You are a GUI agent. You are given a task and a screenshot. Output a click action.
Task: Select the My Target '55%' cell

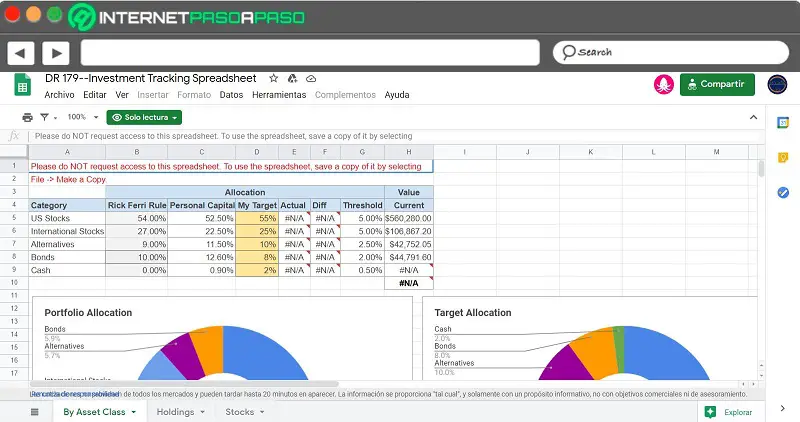point(257,218)
